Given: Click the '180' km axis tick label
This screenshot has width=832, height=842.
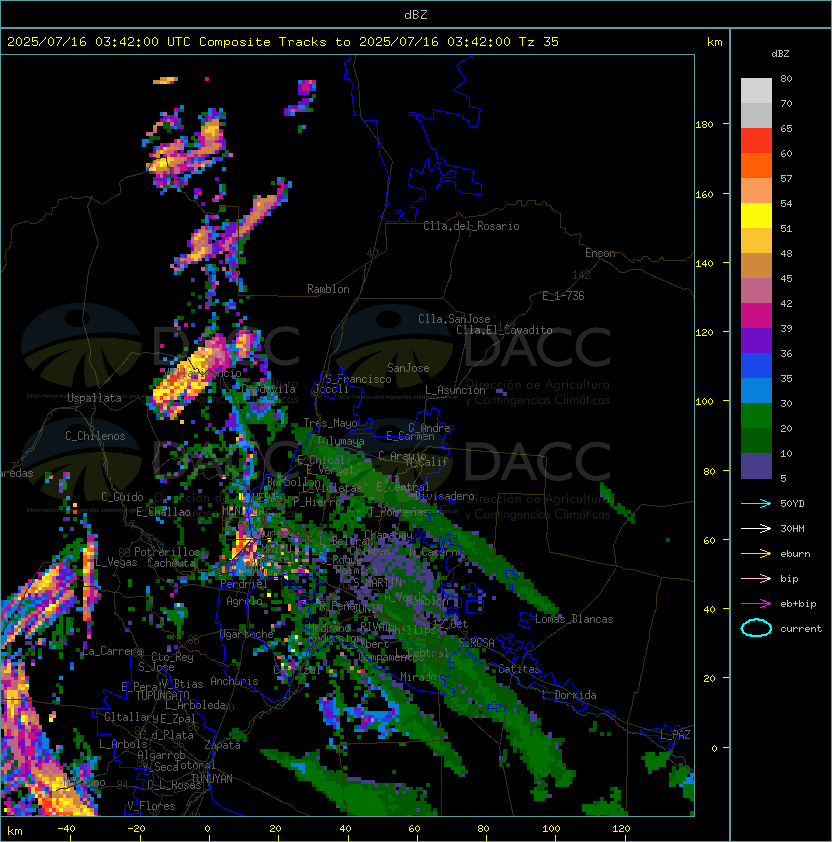Looking at the screenshot, I should click(x=704, y=125).
